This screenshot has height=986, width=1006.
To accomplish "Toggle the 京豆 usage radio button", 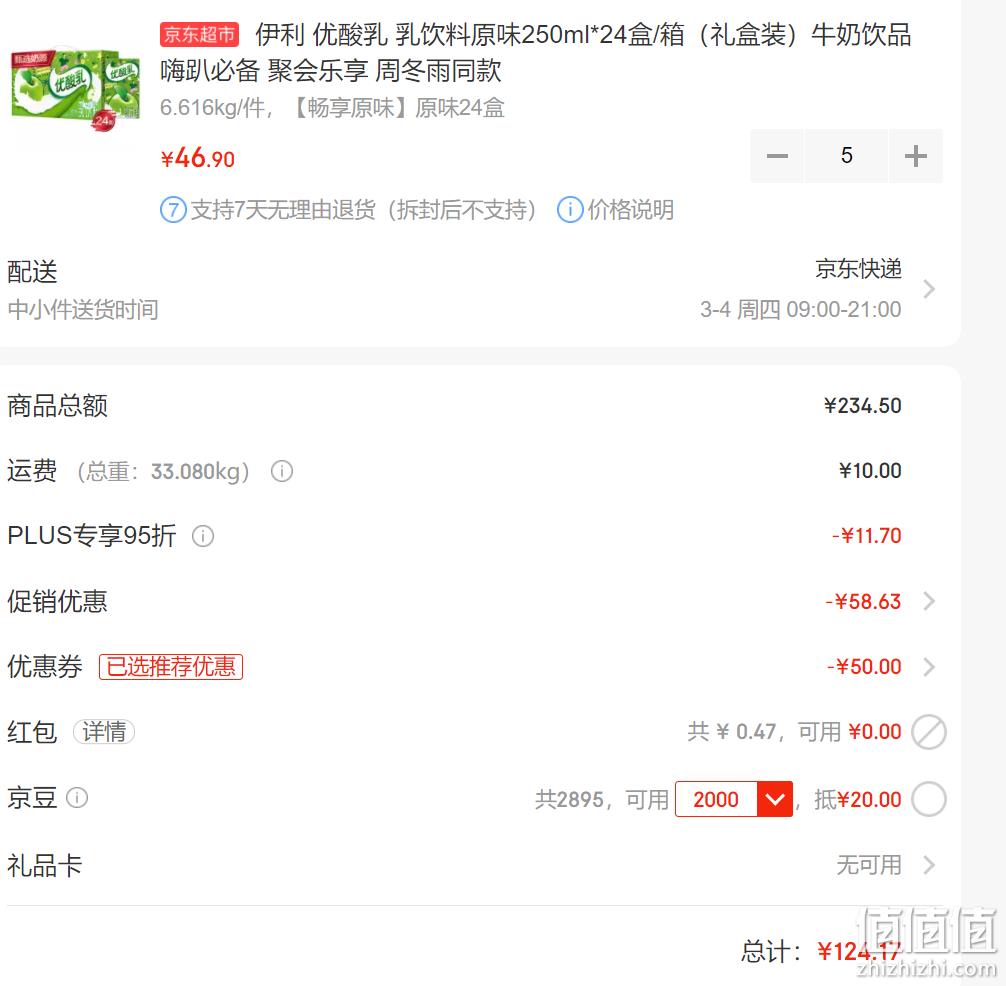I will pyautogui.click(x=928, y=799).
